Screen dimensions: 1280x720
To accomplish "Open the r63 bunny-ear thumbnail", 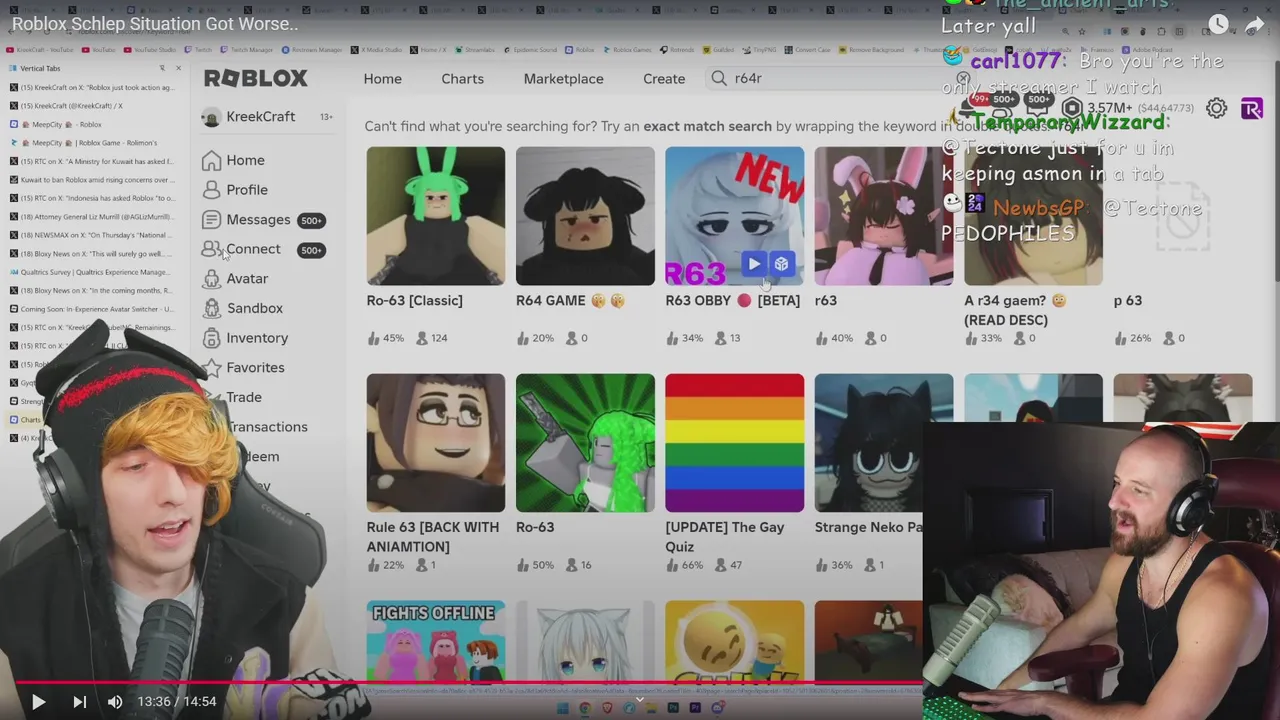I will tap(884, 216).
